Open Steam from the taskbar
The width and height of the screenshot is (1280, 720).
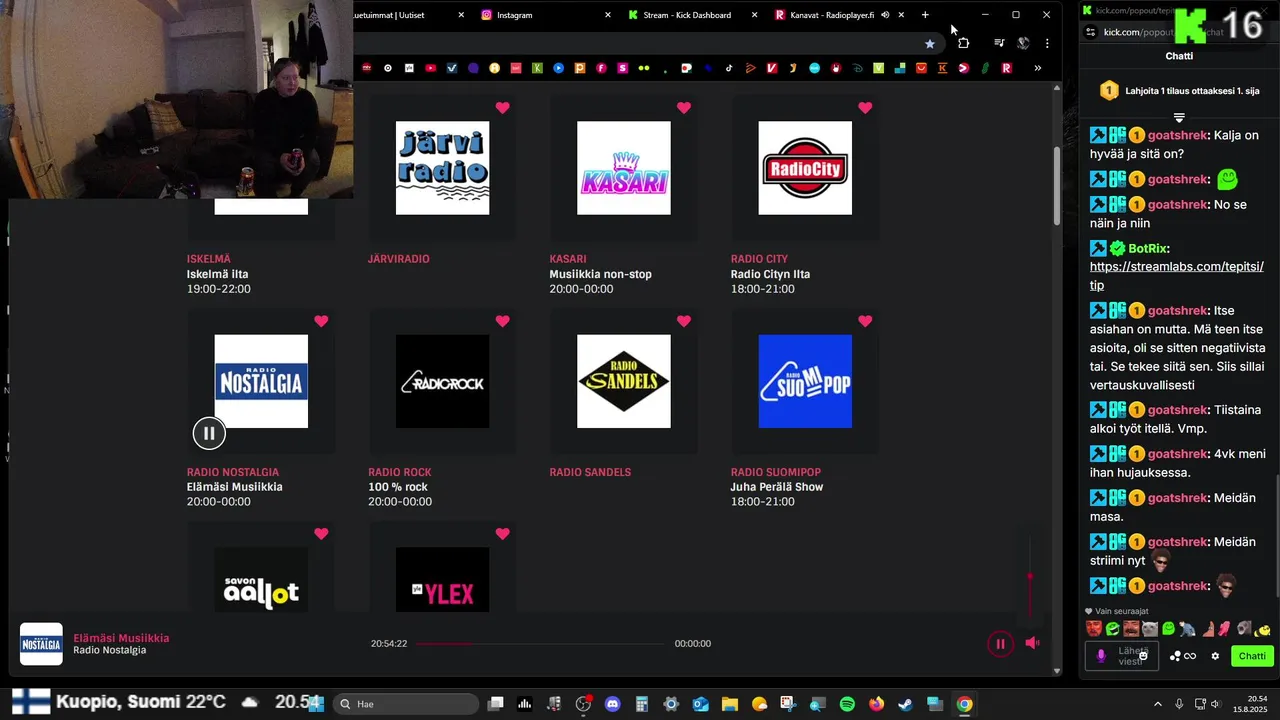coord(905,704)
